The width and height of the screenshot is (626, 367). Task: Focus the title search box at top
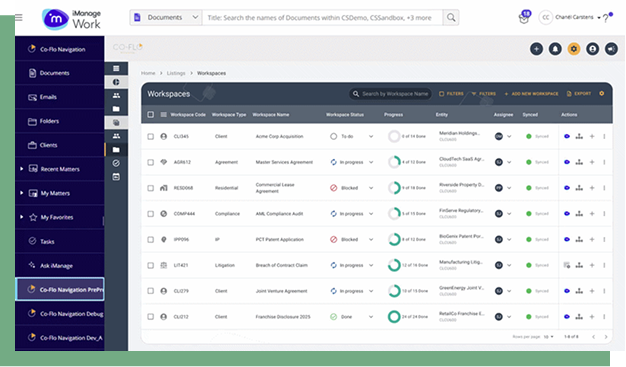click(323, 18)
